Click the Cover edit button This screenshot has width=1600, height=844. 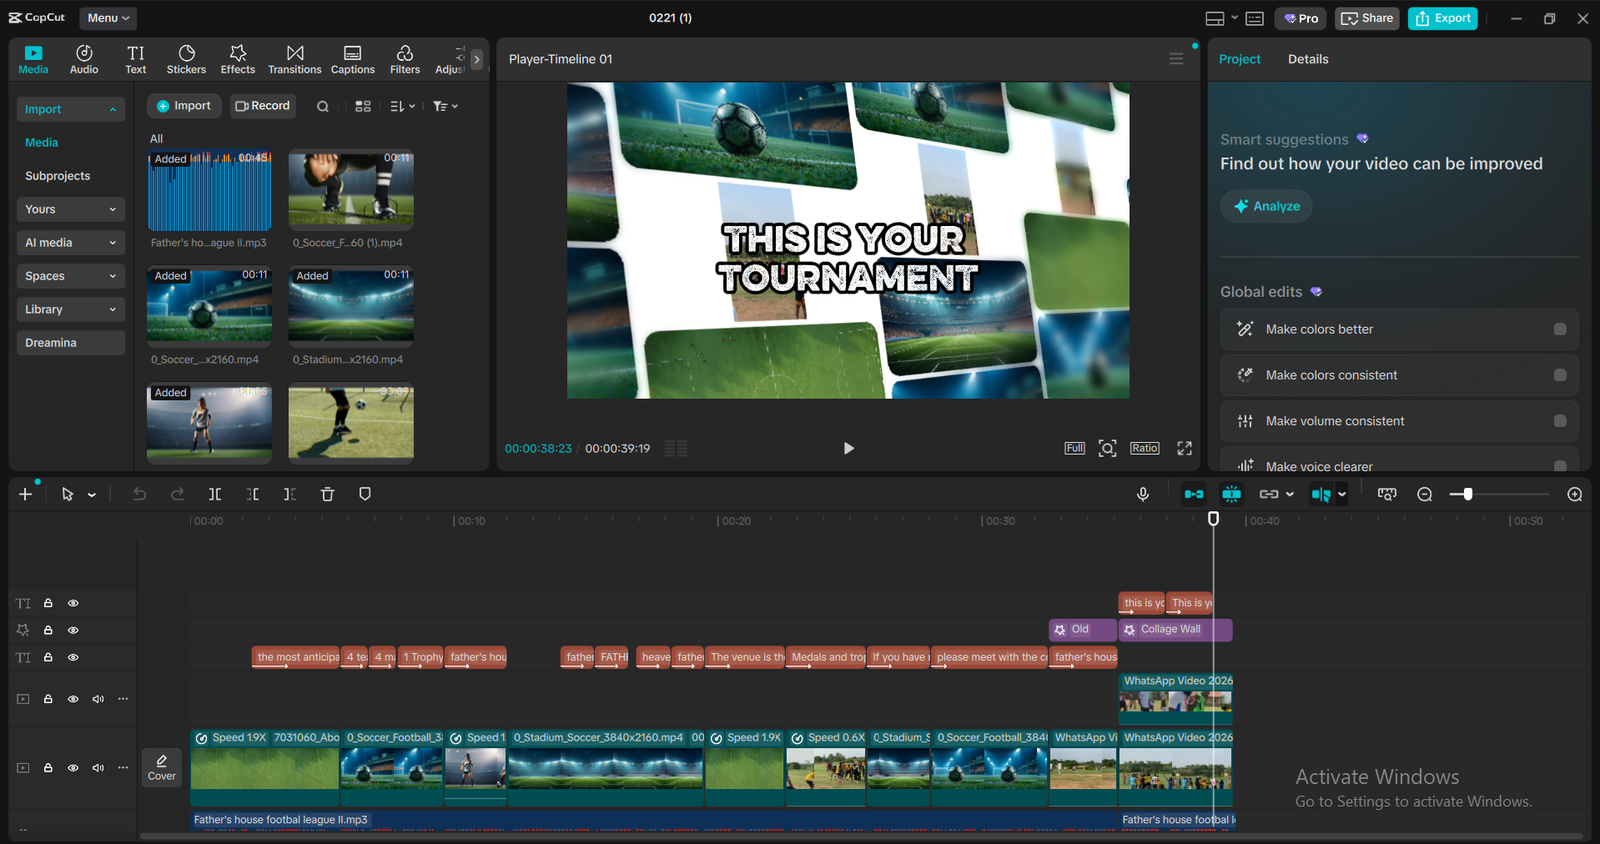click(x=162, y=767)
